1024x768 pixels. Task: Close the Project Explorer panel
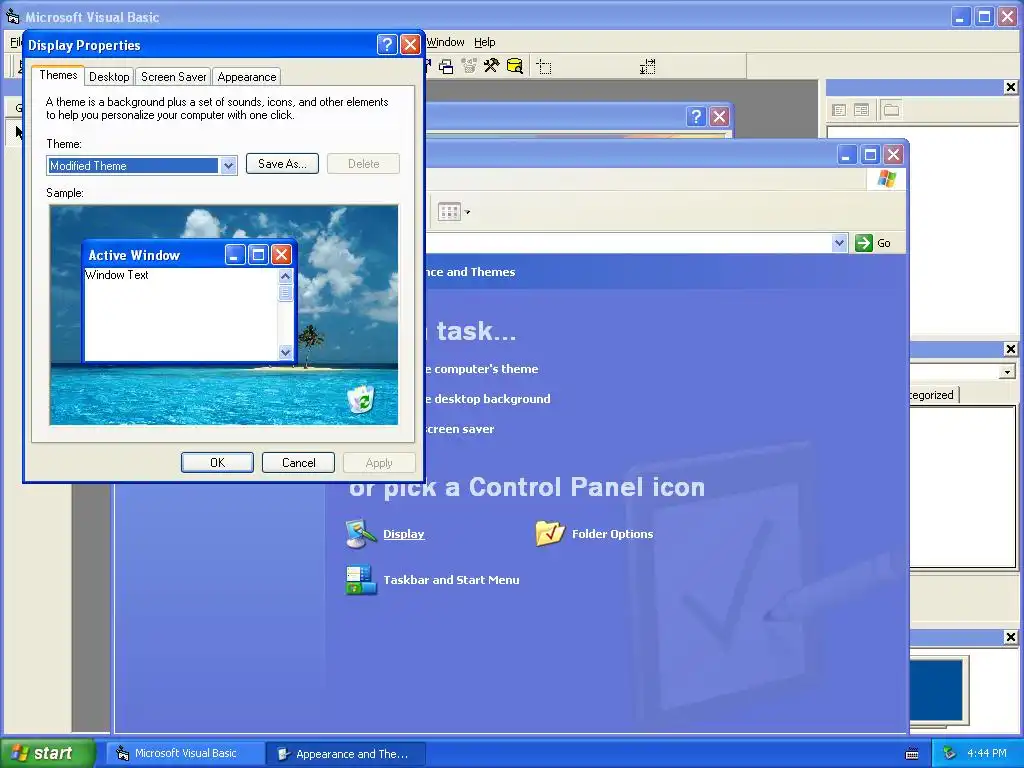click(1010, 87)
